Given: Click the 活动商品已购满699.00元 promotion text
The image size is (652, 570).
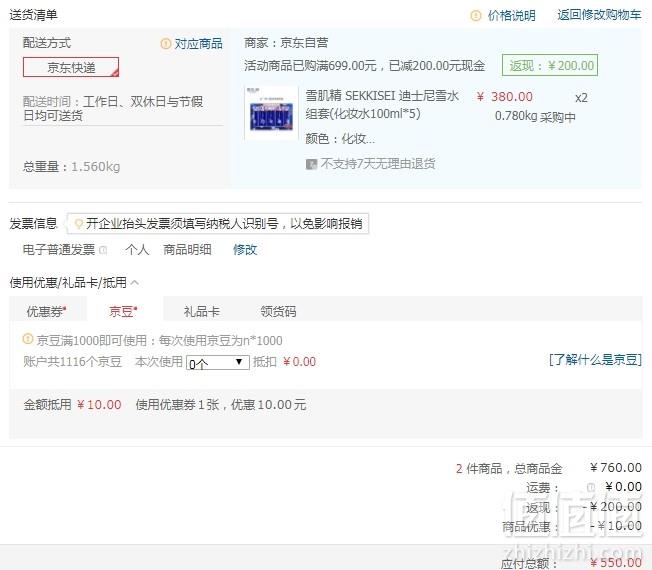Looking at the screenshot, I should point(364,66).
